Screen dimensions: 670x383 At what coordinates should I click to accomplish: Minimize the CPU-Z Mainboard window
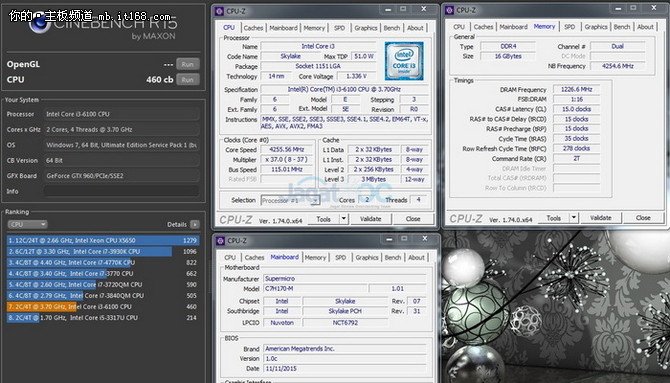click(389, 239)
